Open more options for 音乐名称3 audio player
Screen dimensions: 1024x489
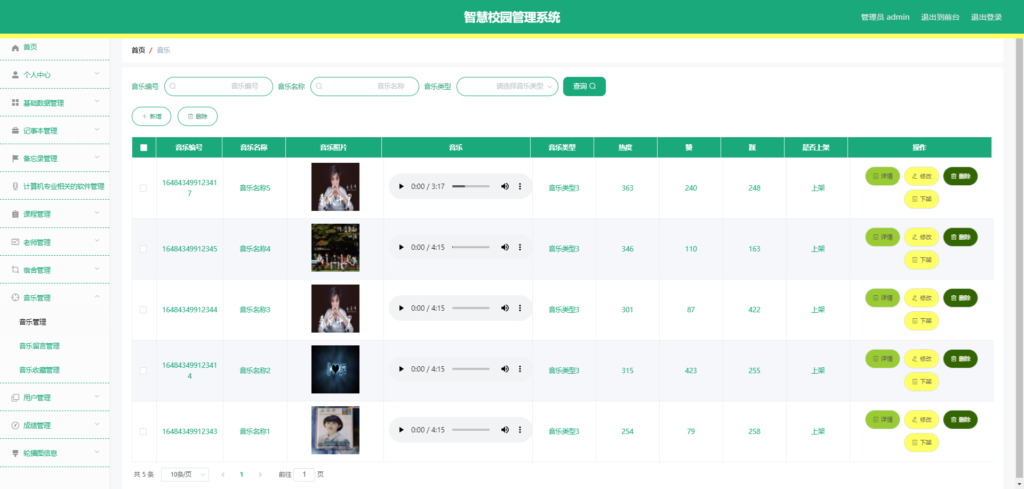pos(520,308)
